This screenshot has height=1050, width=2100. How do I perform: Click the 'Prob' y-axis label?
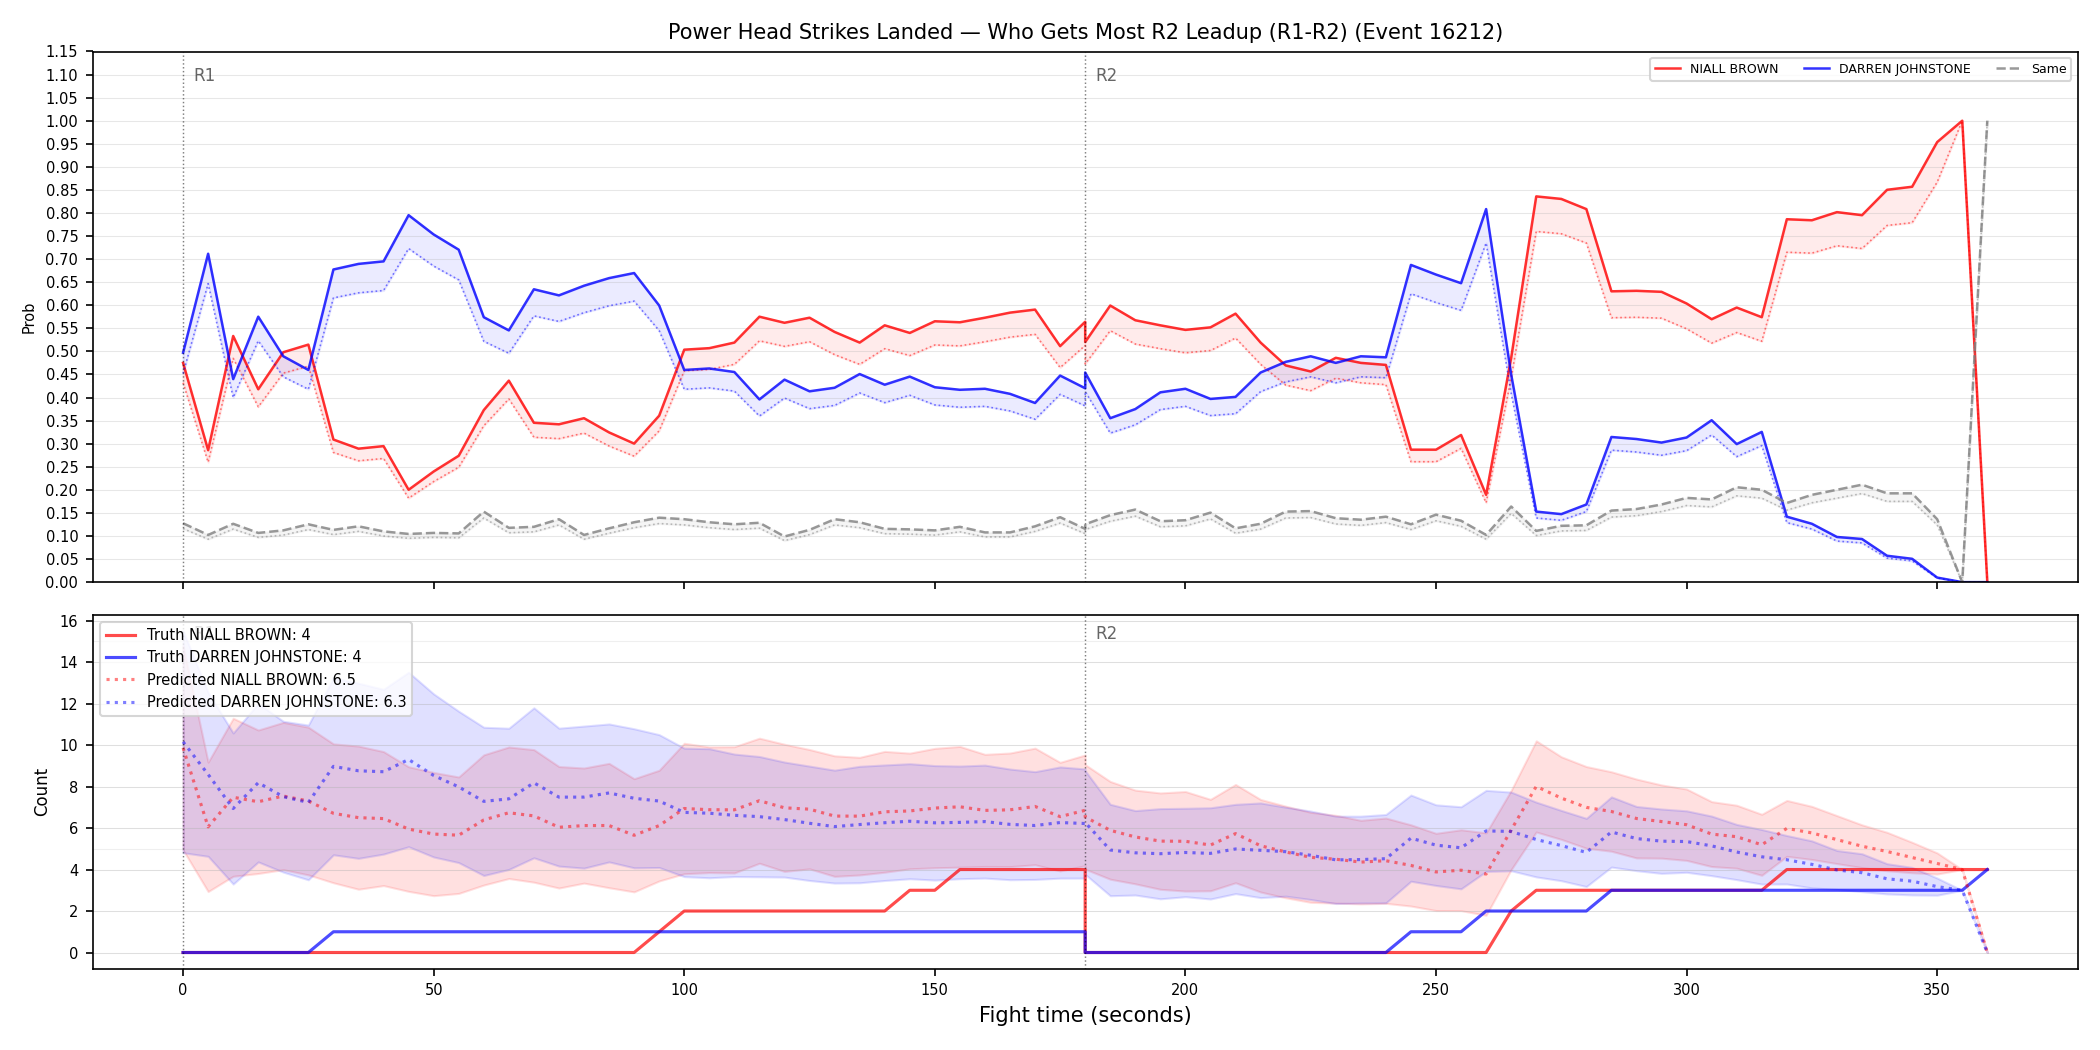(x=29, y=318)
